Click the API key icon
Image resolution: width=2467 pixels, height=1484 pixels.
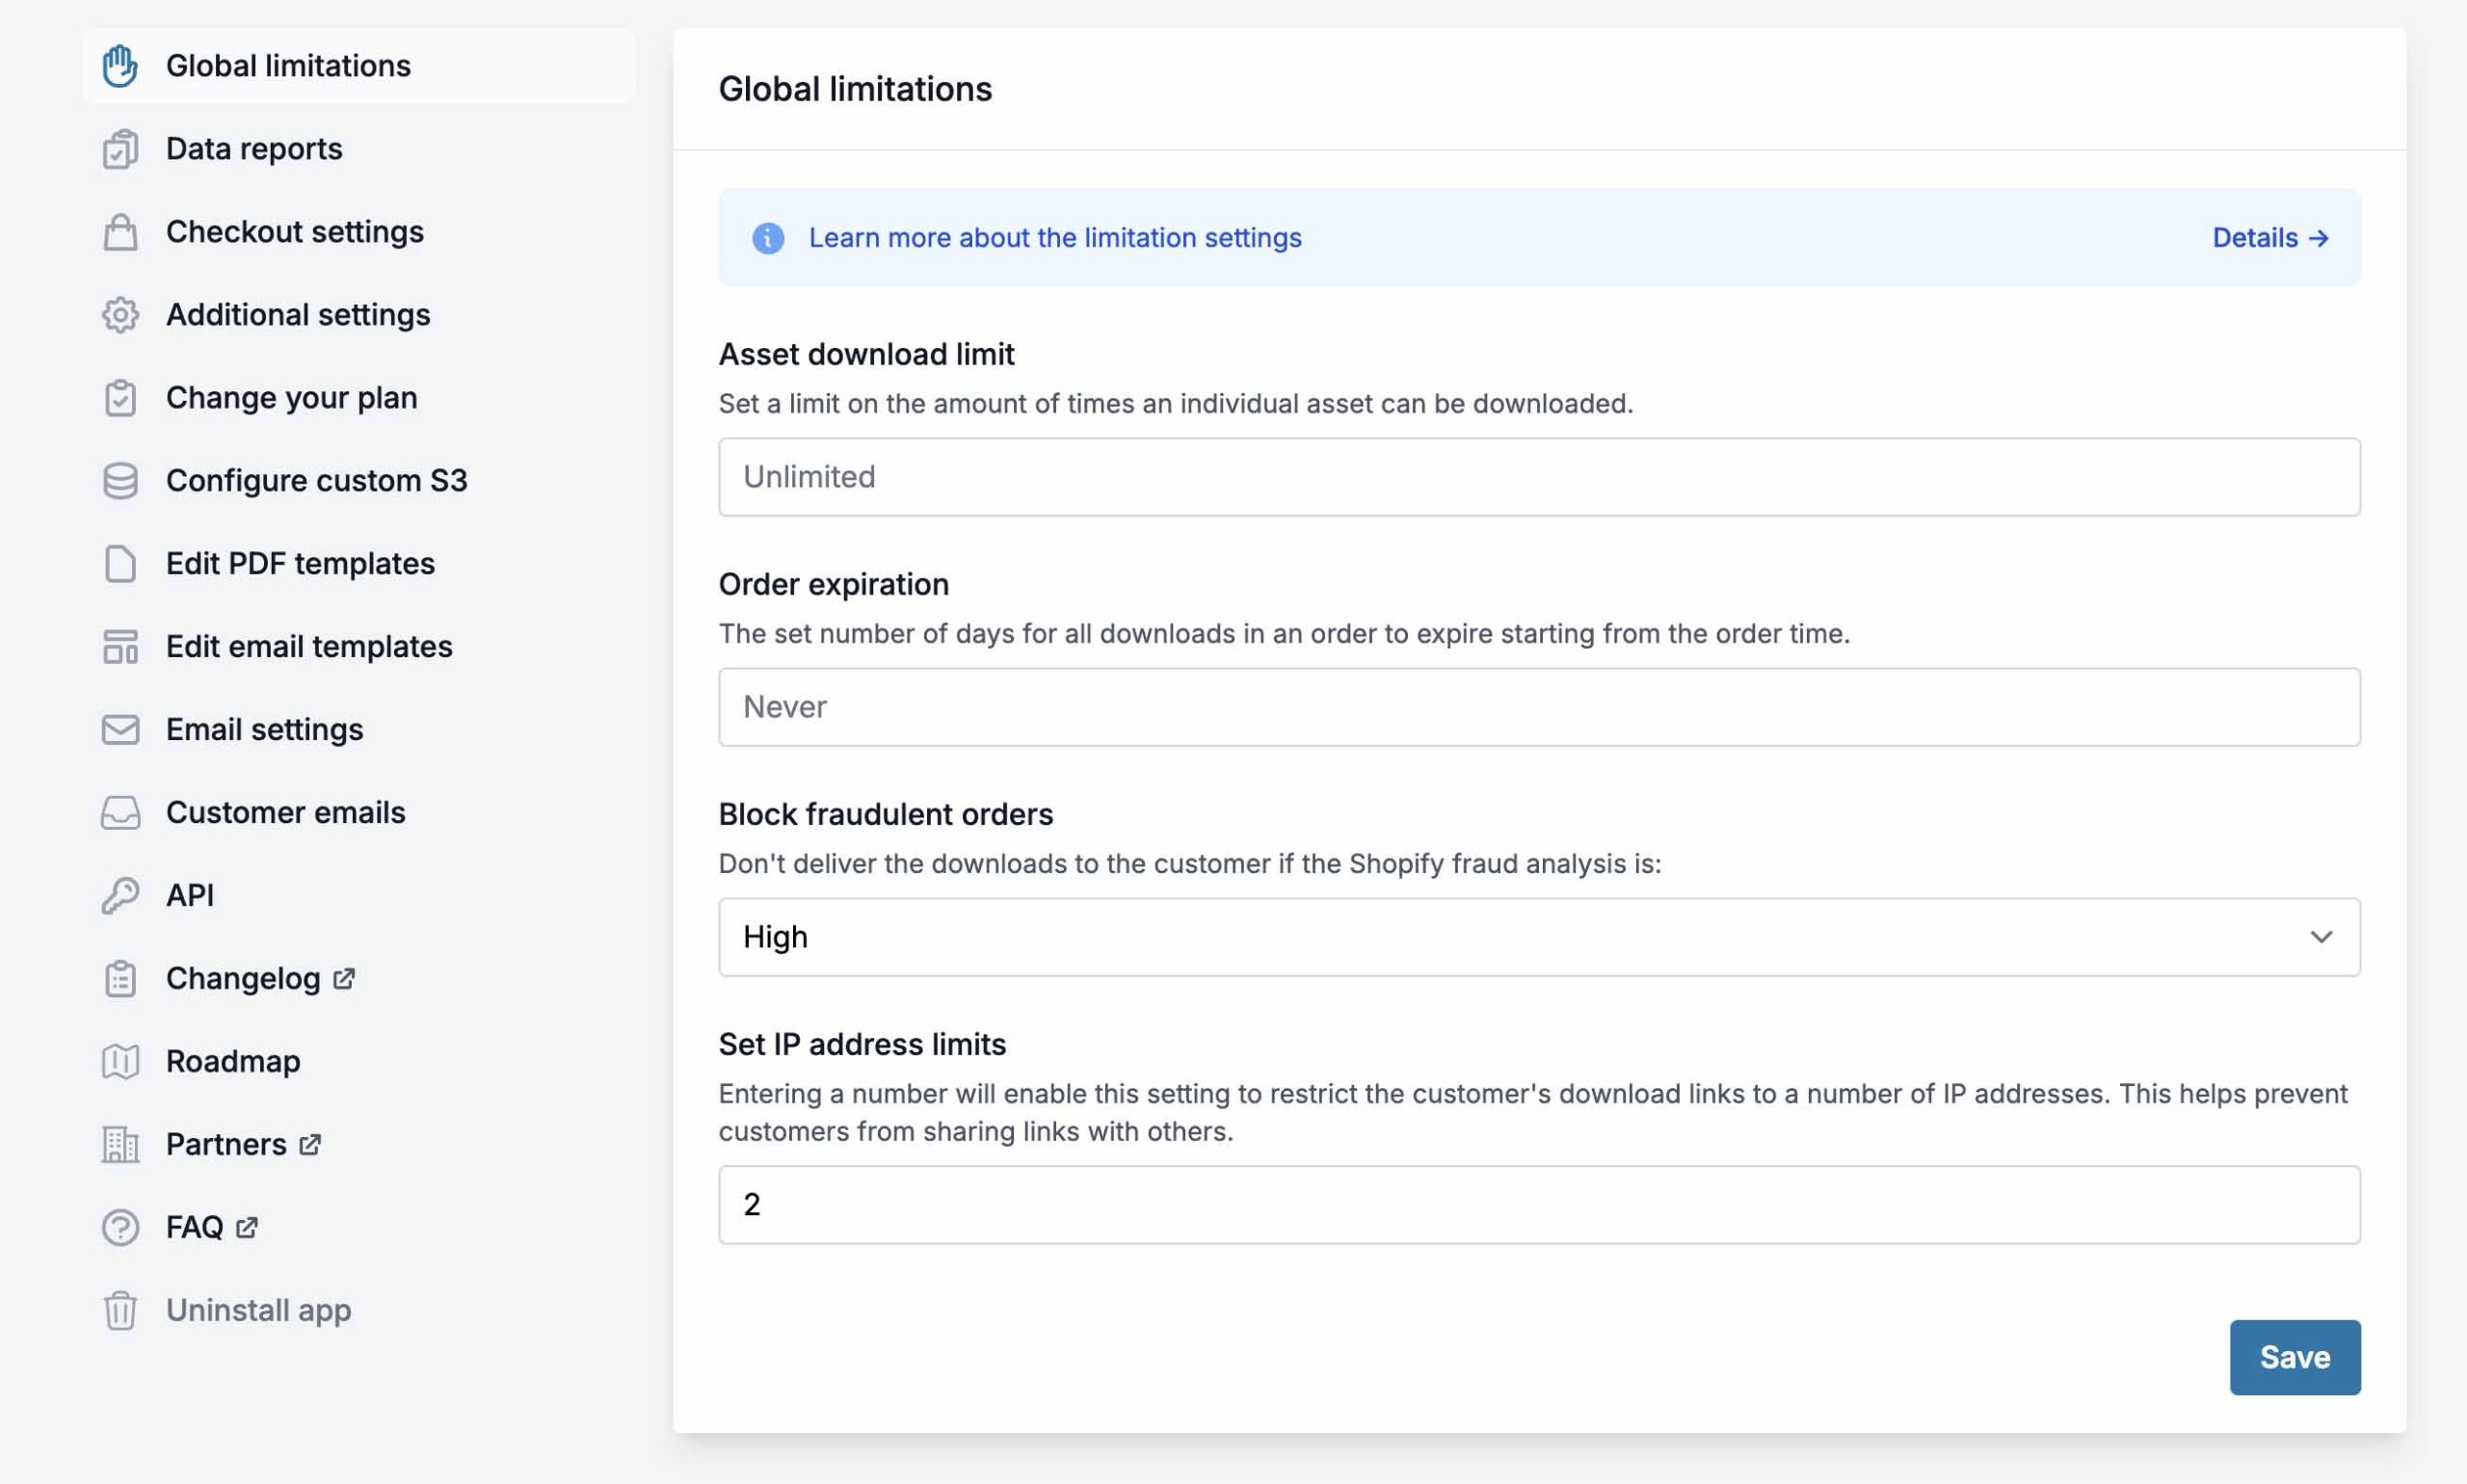pos(120,896)
